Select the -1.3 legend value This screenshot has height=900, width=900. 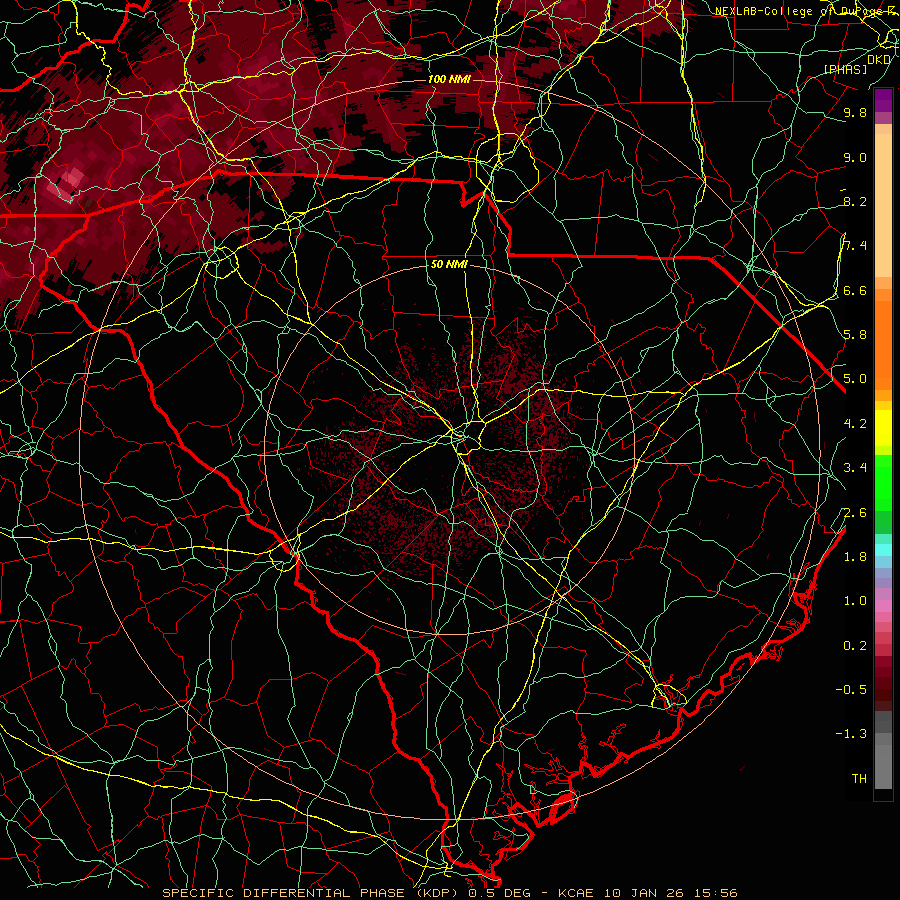(x=851, y=734)
